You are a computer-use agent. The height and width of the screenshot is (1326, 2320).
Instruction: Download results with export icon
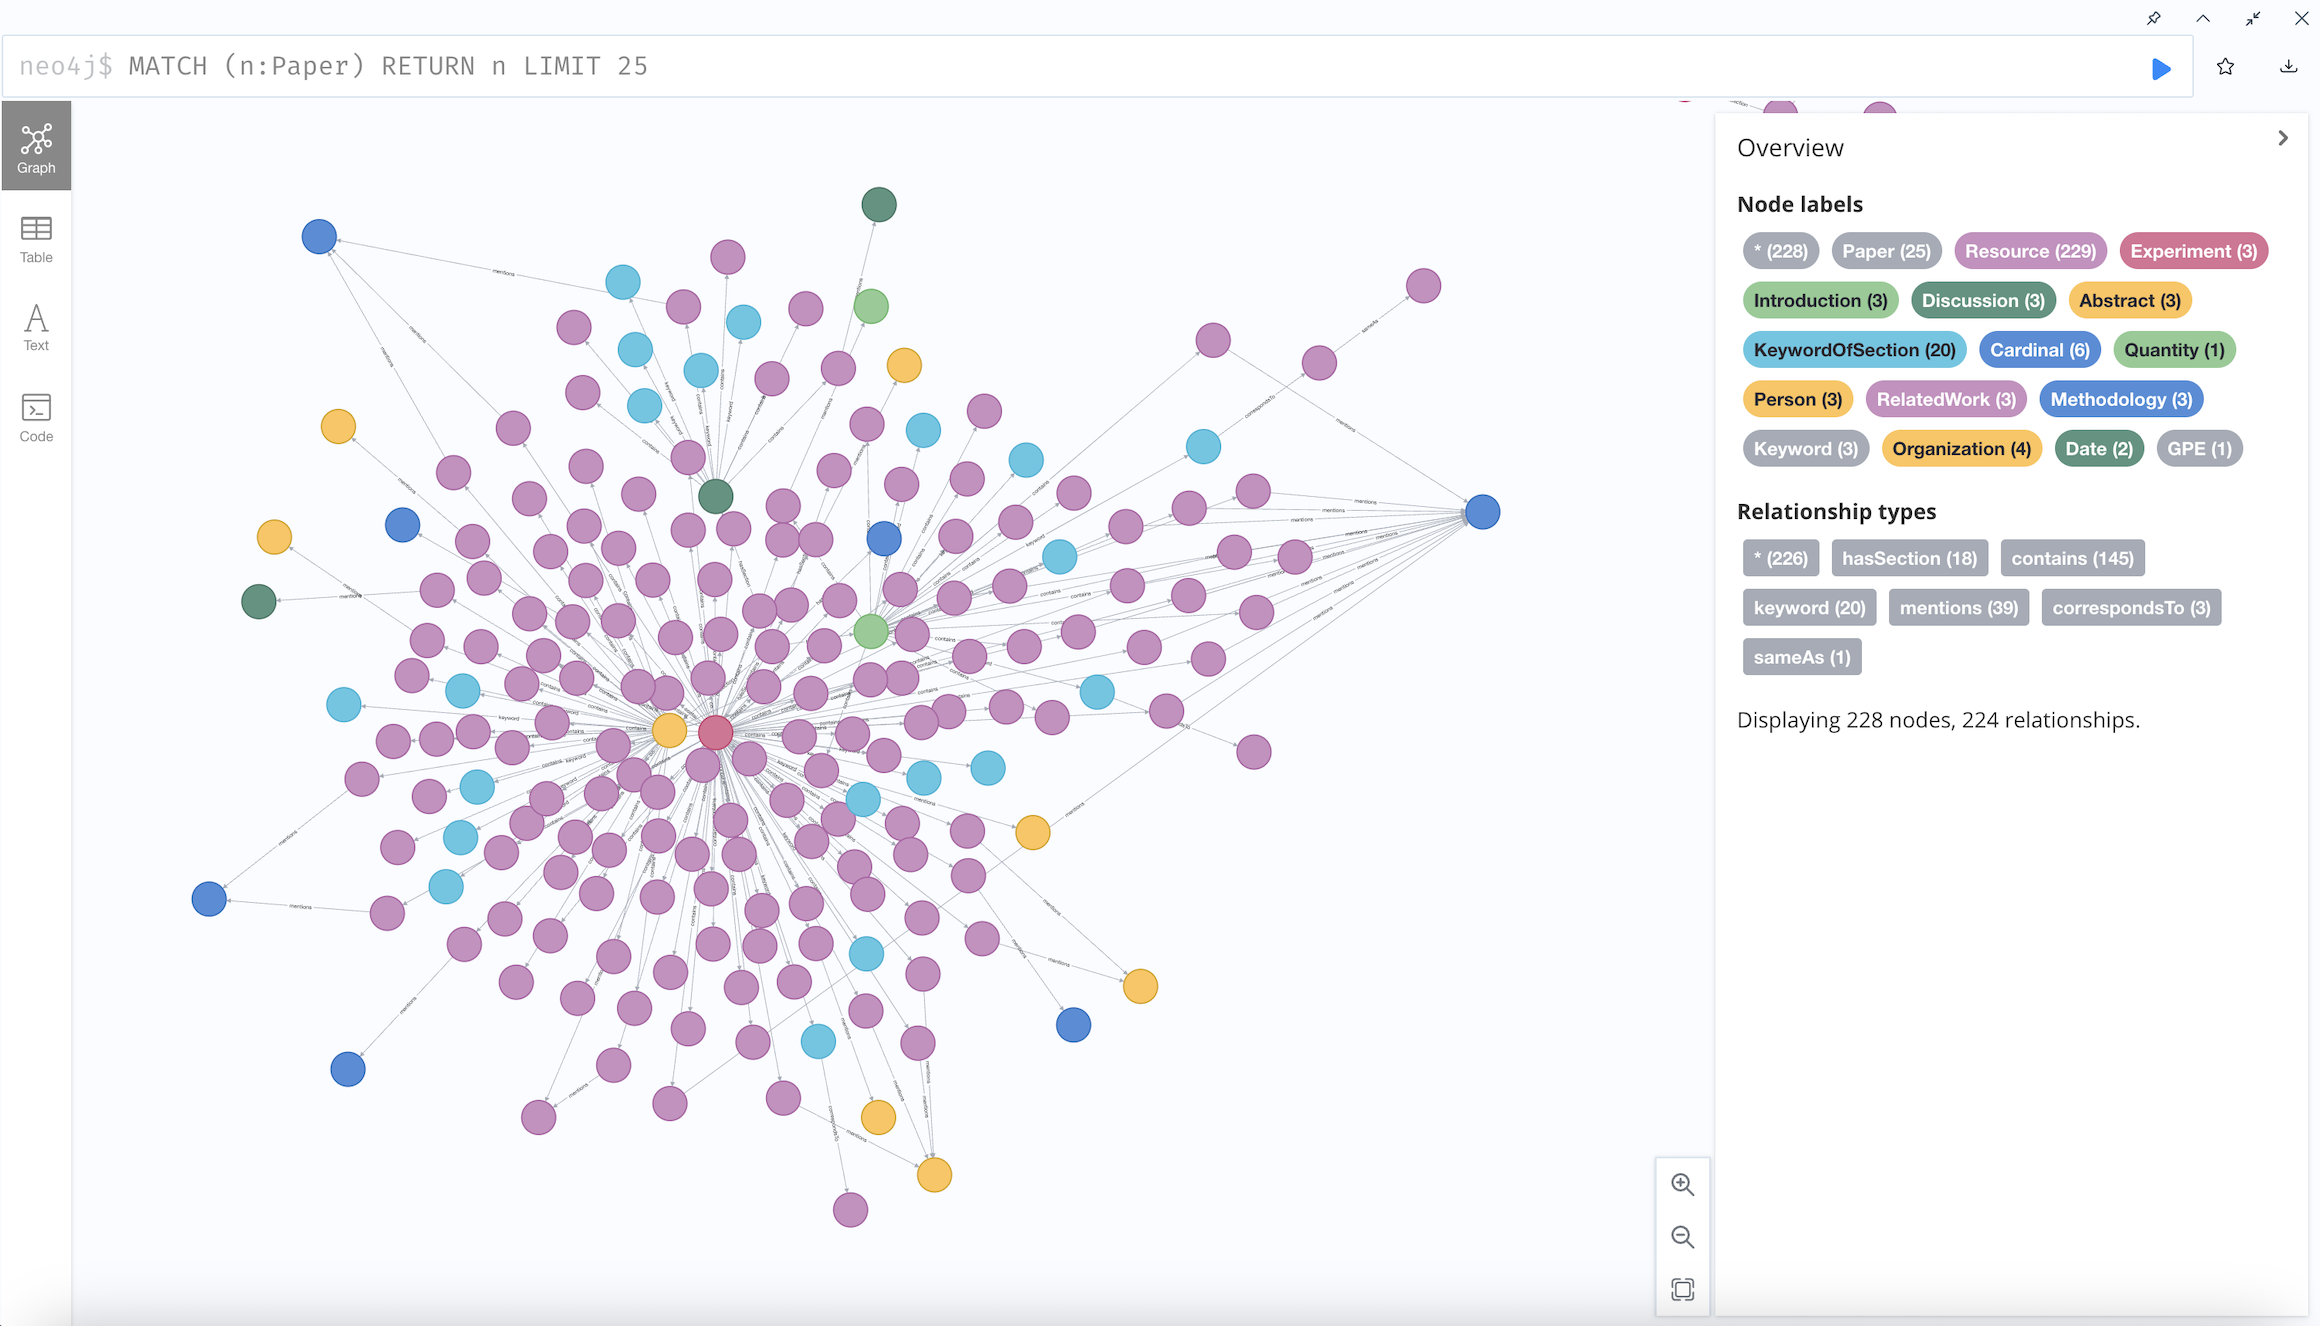click(2288, 67)
